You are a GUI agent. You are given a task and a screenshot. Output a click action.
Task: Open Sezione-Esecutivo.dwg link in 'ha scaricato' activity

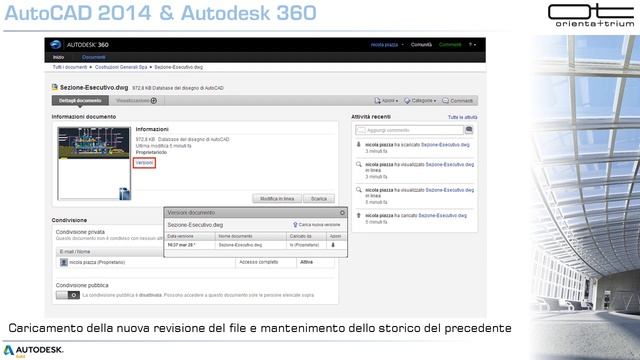coord(445,144)
